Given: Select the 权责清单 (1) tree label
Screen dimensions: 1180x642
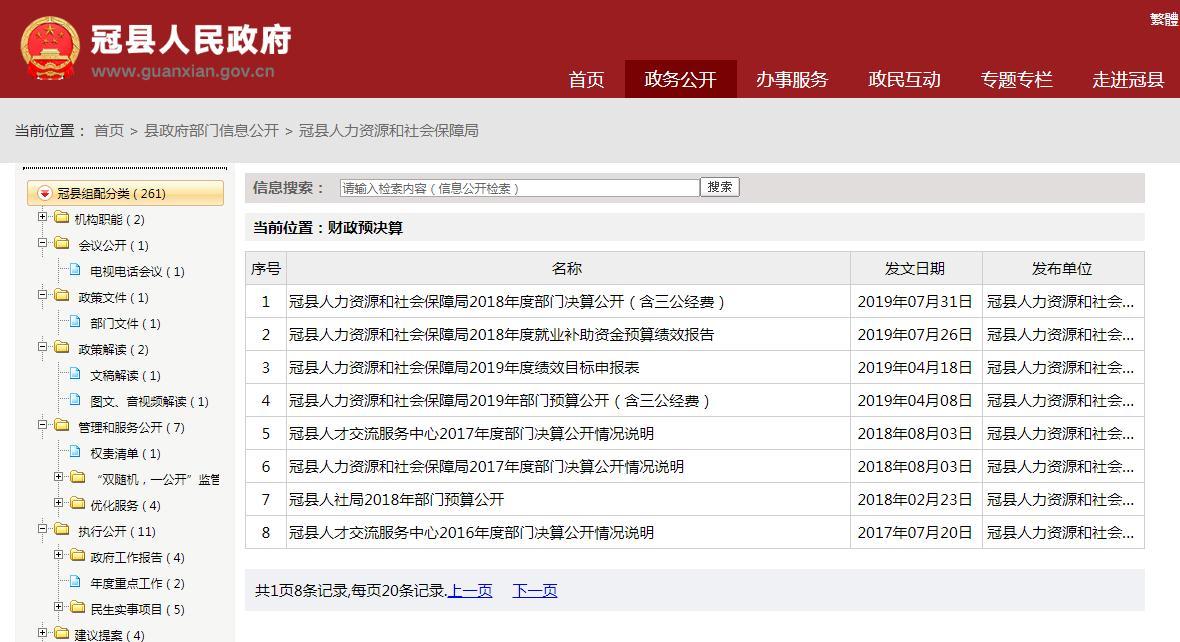Looking at the screenshot, I should pyautogui.click(x=126, y=453).
